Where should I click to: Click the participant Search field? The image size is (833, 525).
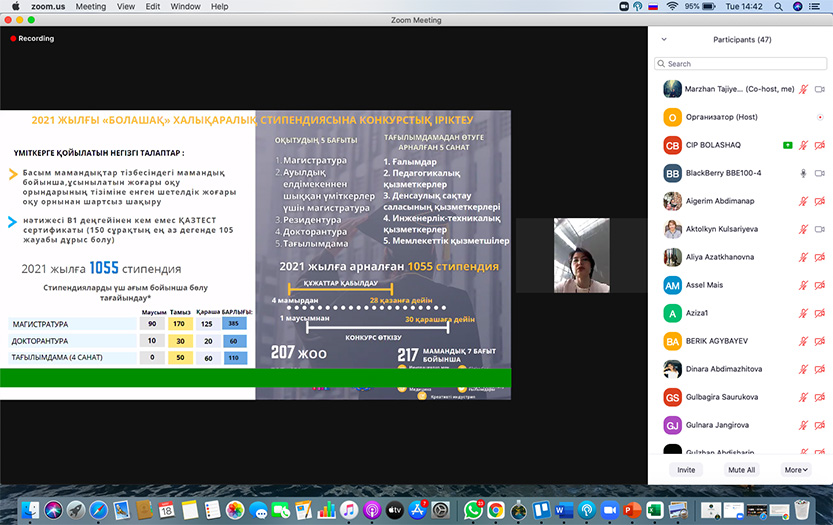coord(741,64)
